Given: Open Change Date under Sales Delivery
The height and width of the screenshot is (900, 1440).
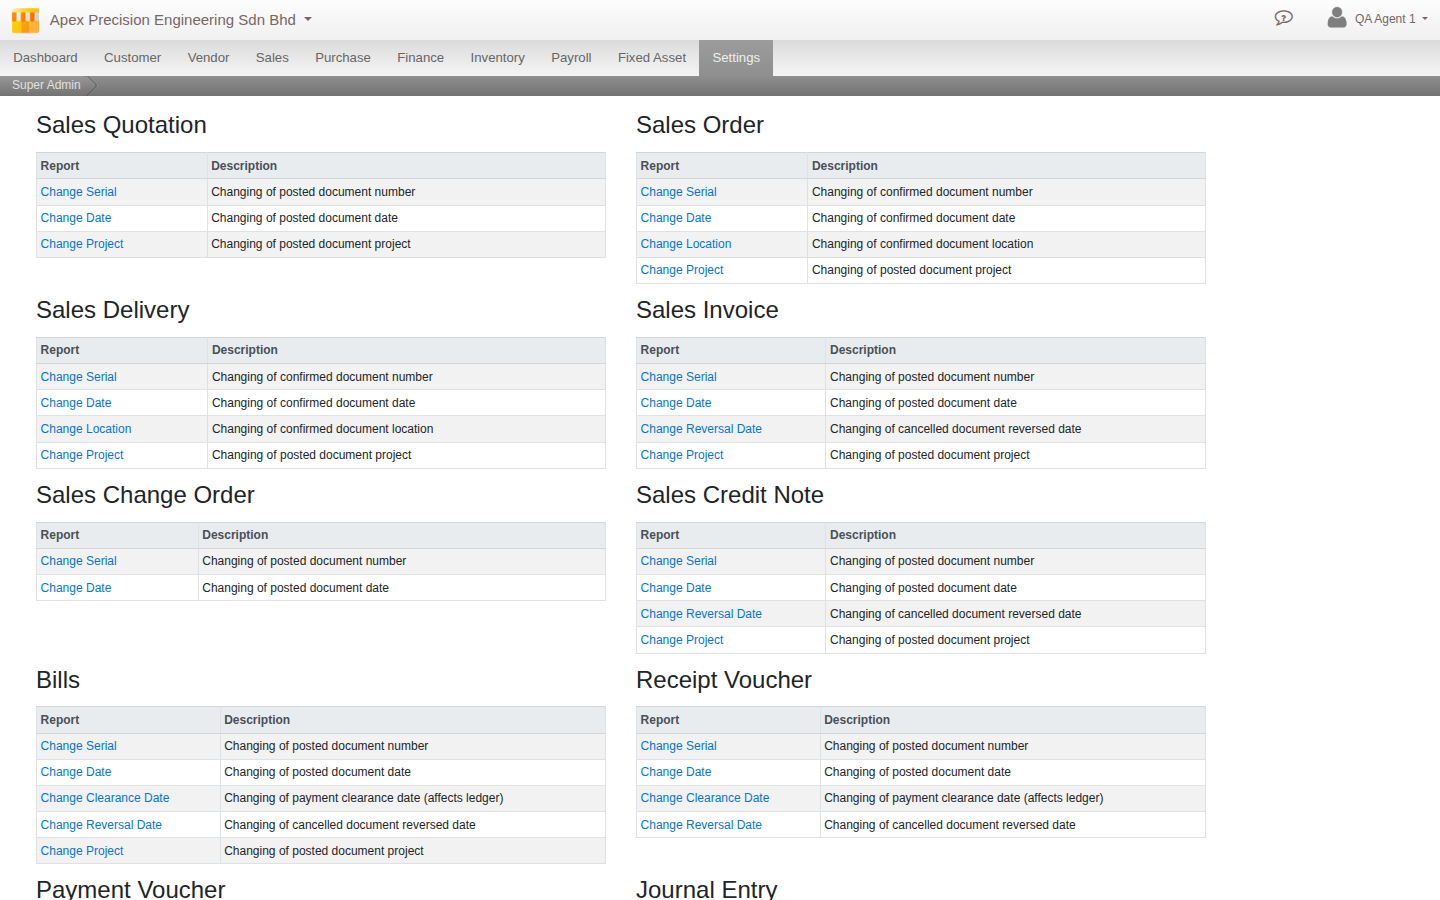Looking at the screenshot, I should tap(76, 403).
